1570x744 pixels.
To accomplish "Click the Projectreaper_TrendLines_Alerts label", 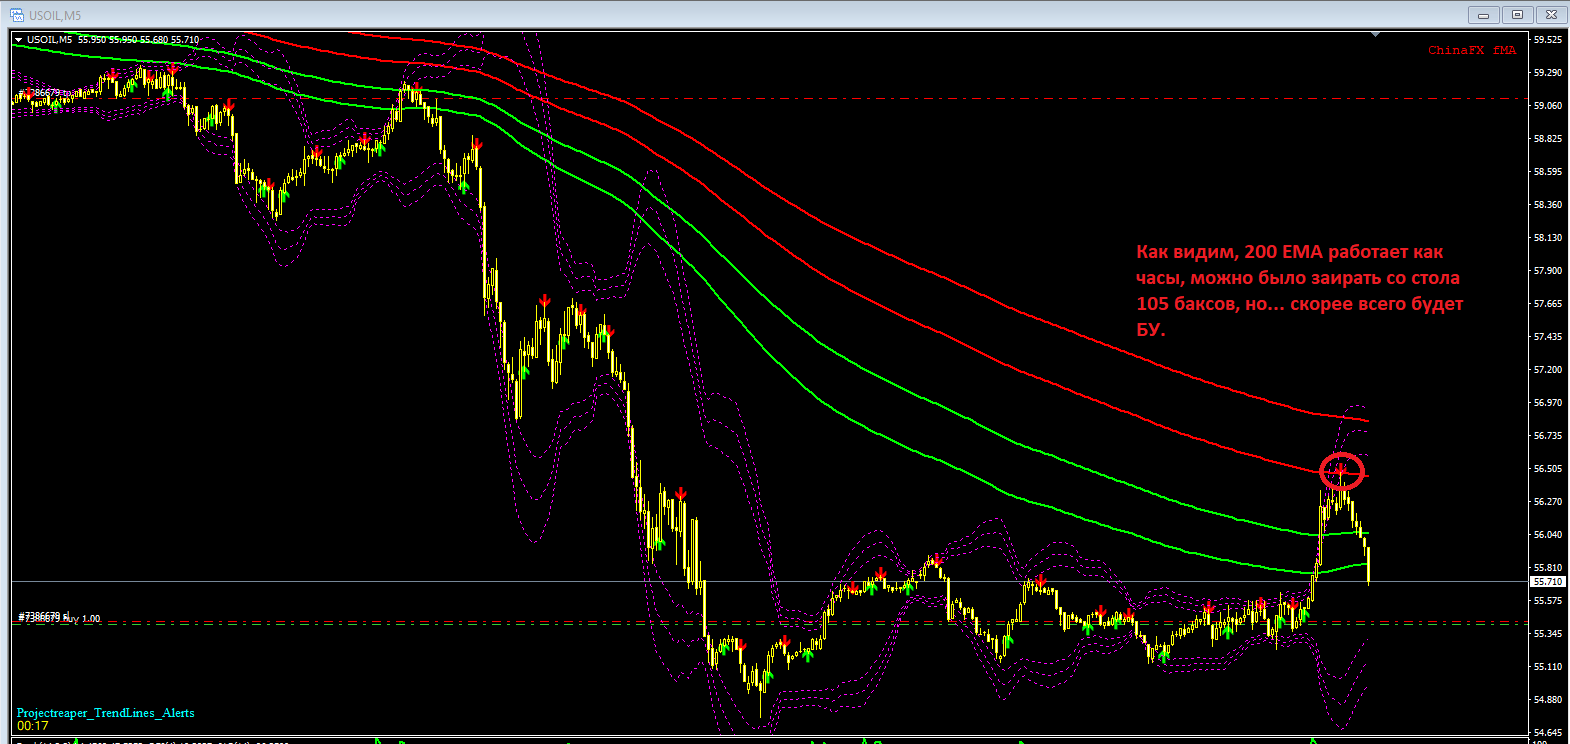I will tap(106, 713).
